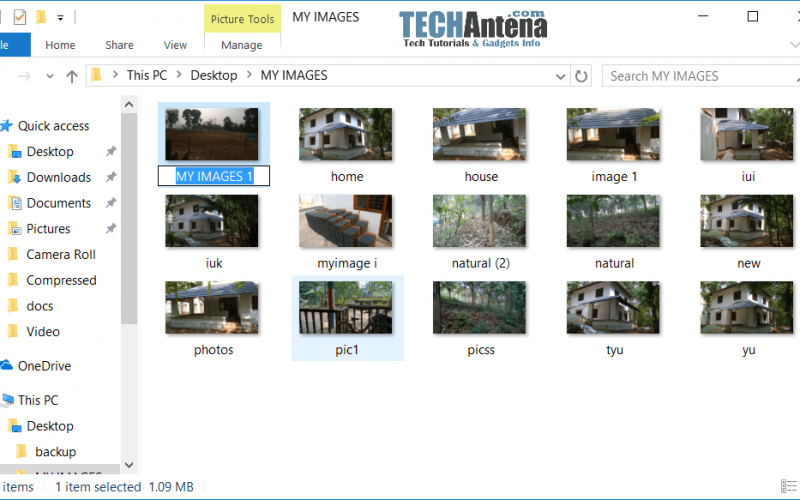The image size is (800, 500).
Task: Select the picss image thumbnail
Action: [x=479, y=307]
